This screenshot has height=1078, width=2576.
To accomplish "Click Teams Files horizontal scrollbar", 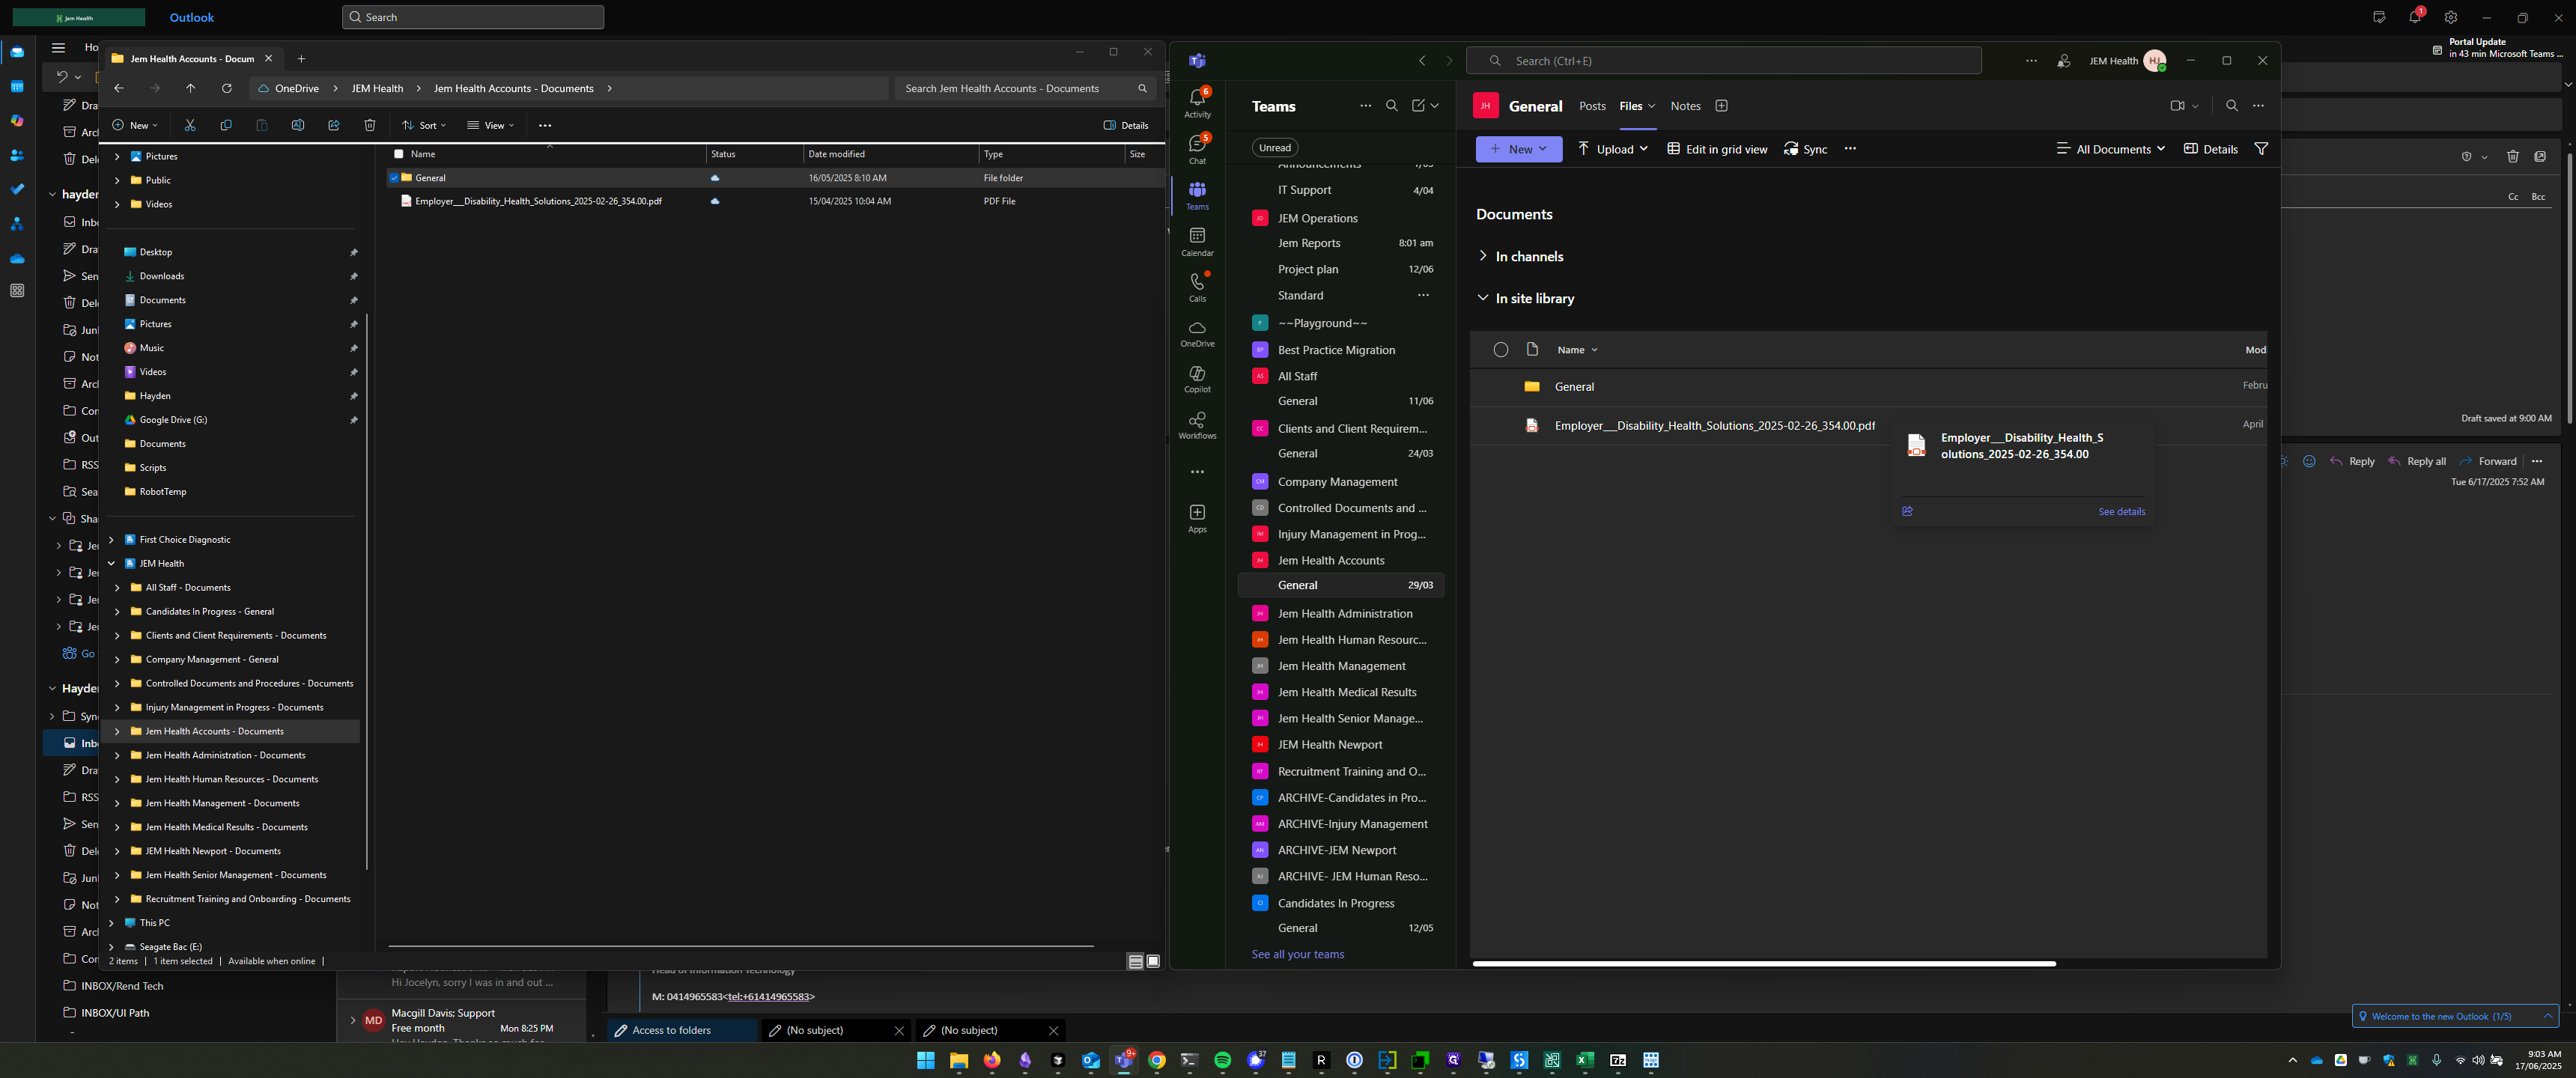I will point(1763,964).
